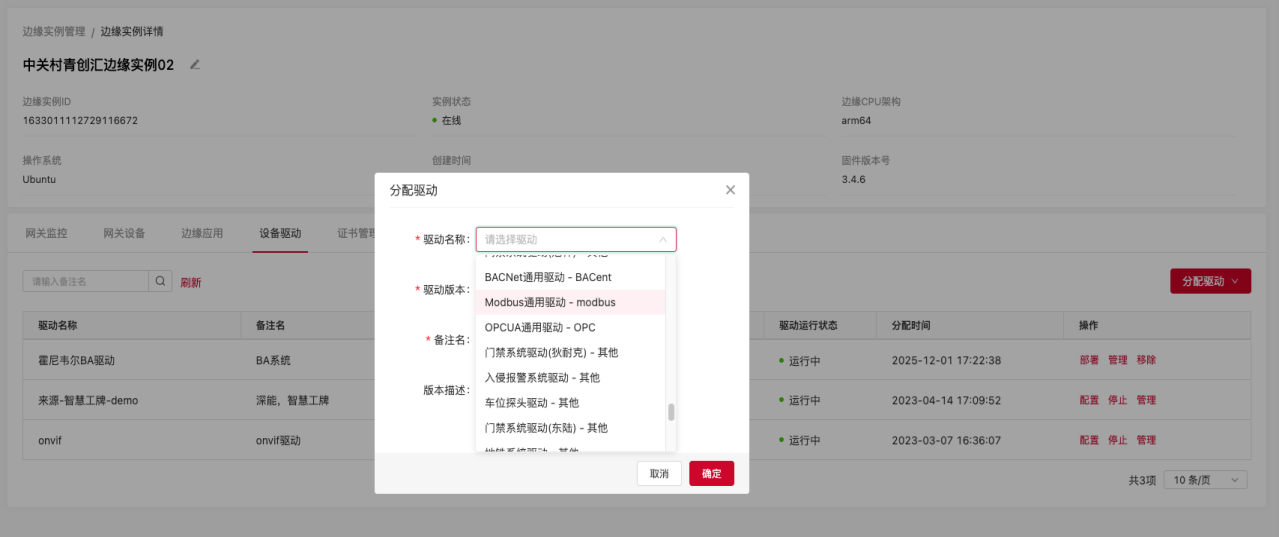Pick 车位探头驱动 - 其他 option
1279x537 pixels.
coord(570,402)
